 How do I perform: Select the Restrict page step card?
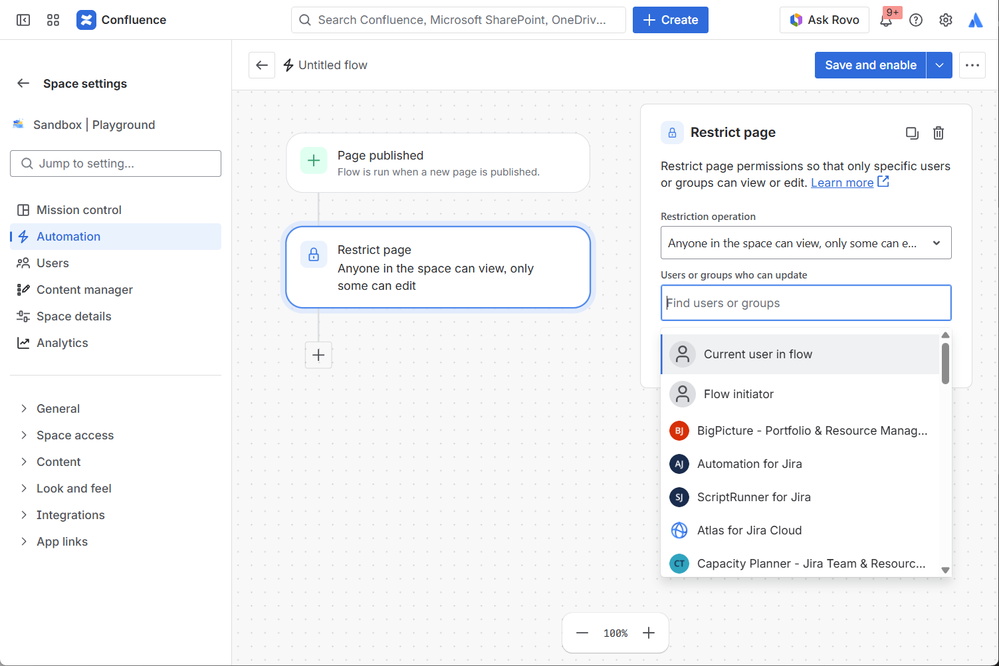click(x=438, y=268)
